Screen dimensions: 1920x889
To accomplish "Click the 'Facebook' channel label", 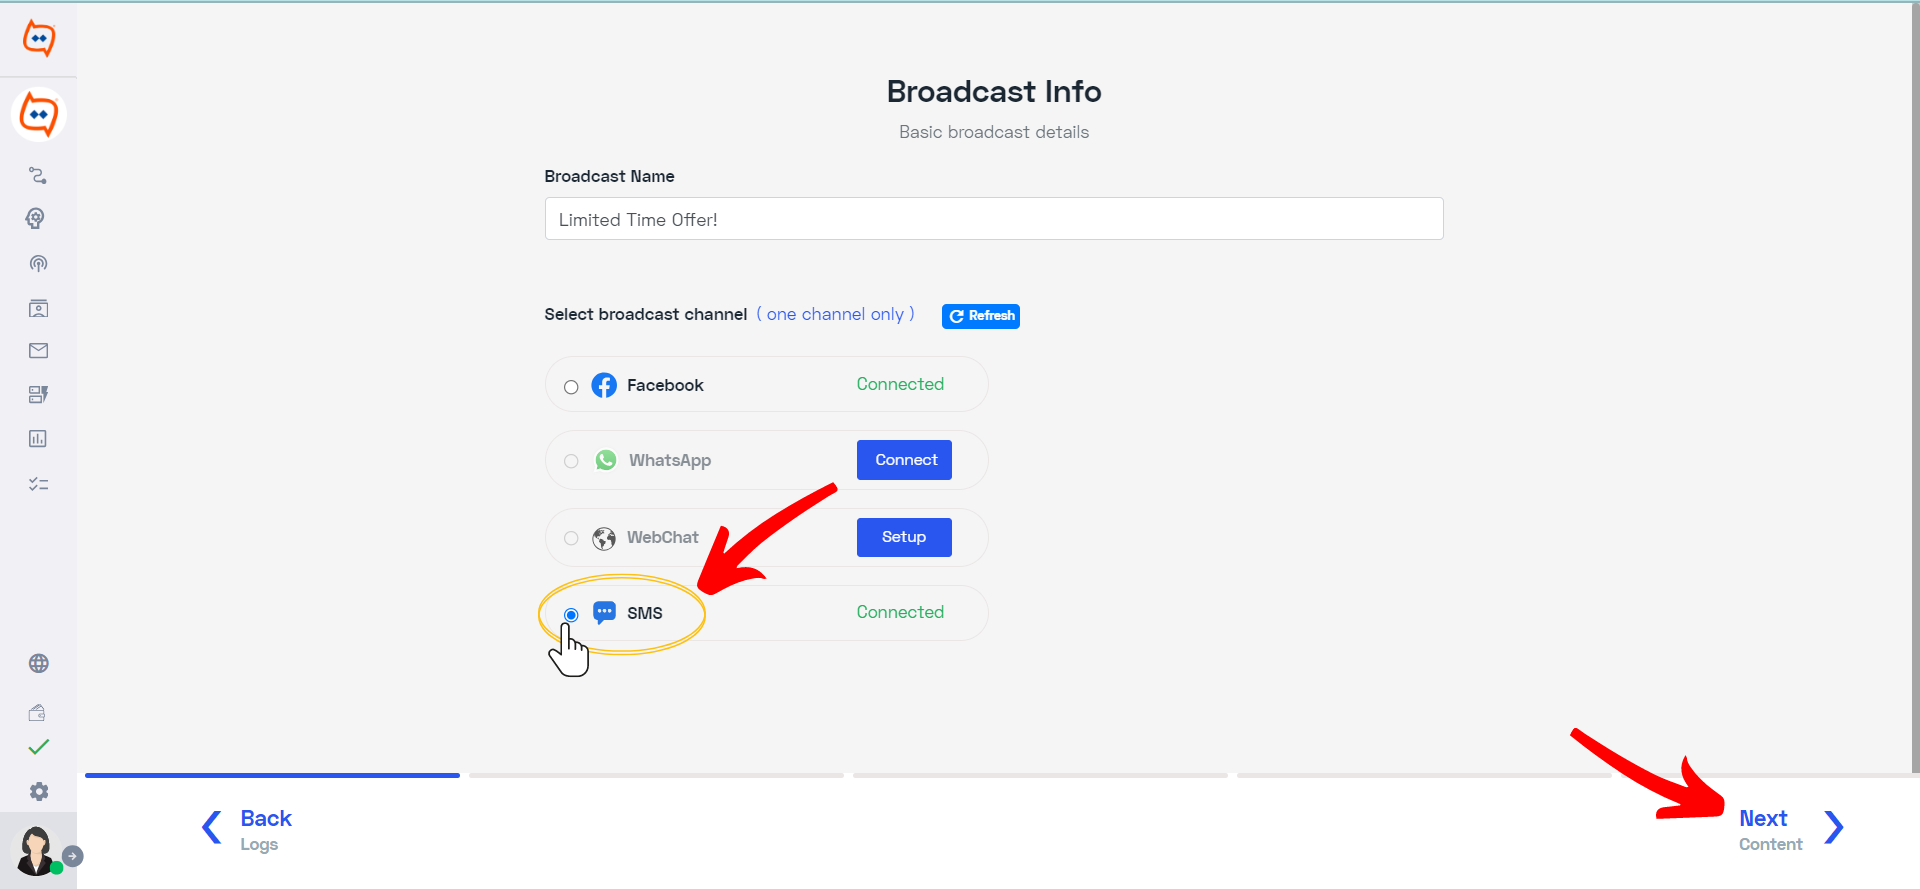I will [x=665, y=385].
